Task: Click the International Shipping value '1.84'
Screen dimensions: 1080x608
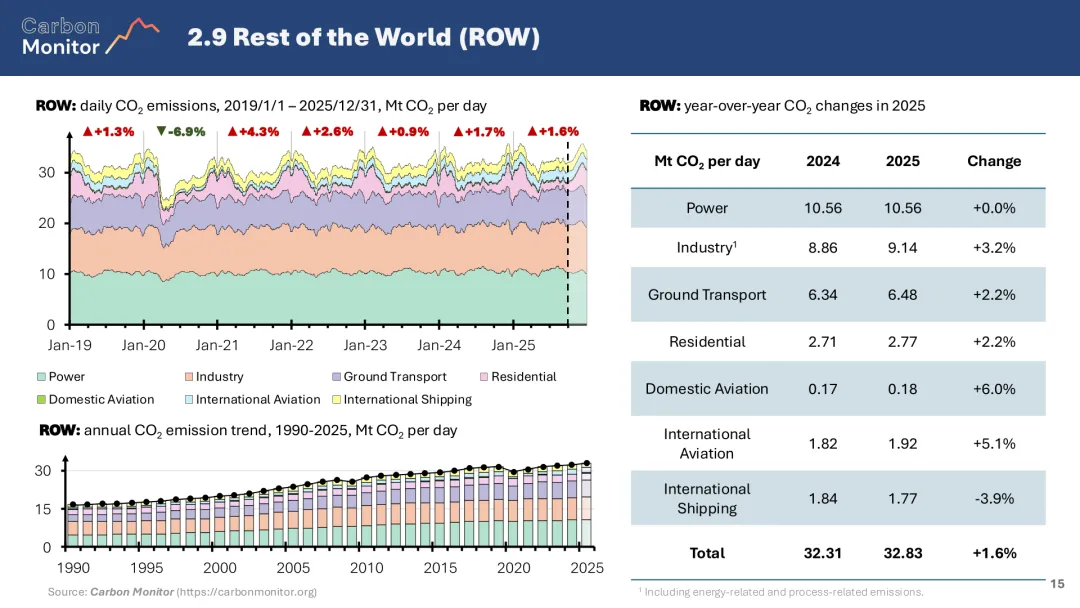Action: pyautogui.click(x=823, y=499)
